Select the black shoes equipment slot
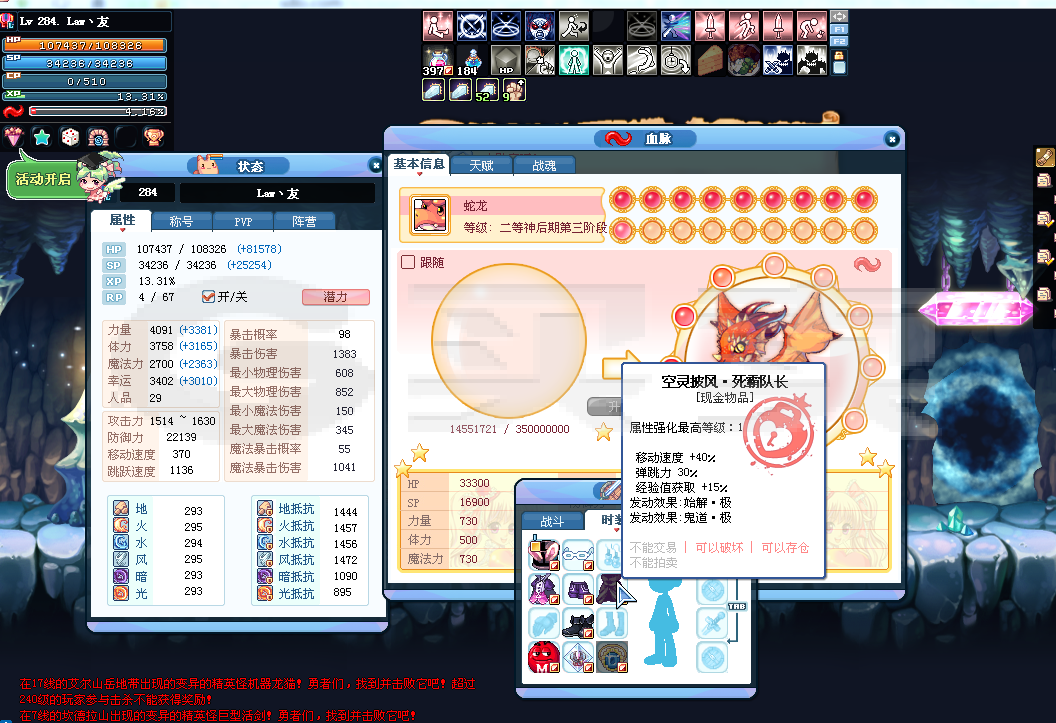This screenshot has height=723, width=1056. pos(577,624)
